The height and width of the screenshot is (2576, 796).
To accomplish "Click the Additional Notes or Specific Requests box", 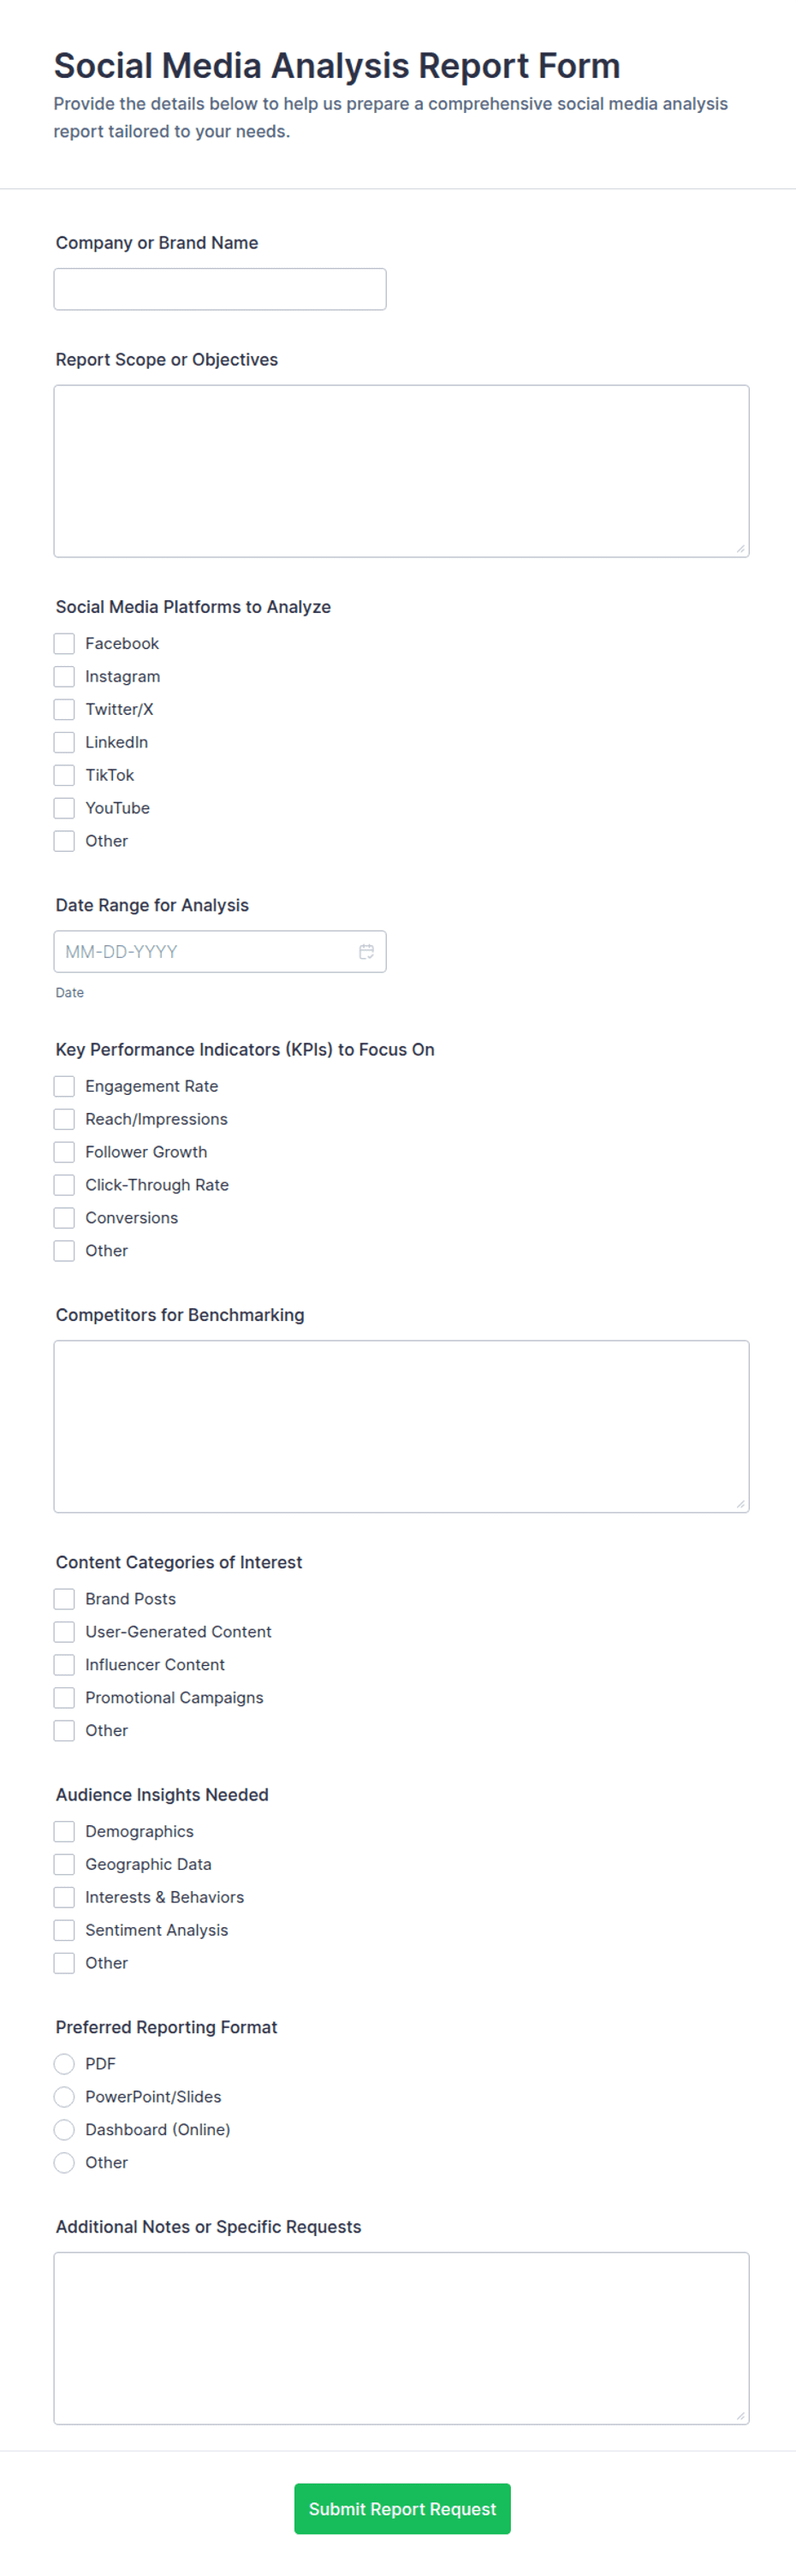I will point(401,2338).
